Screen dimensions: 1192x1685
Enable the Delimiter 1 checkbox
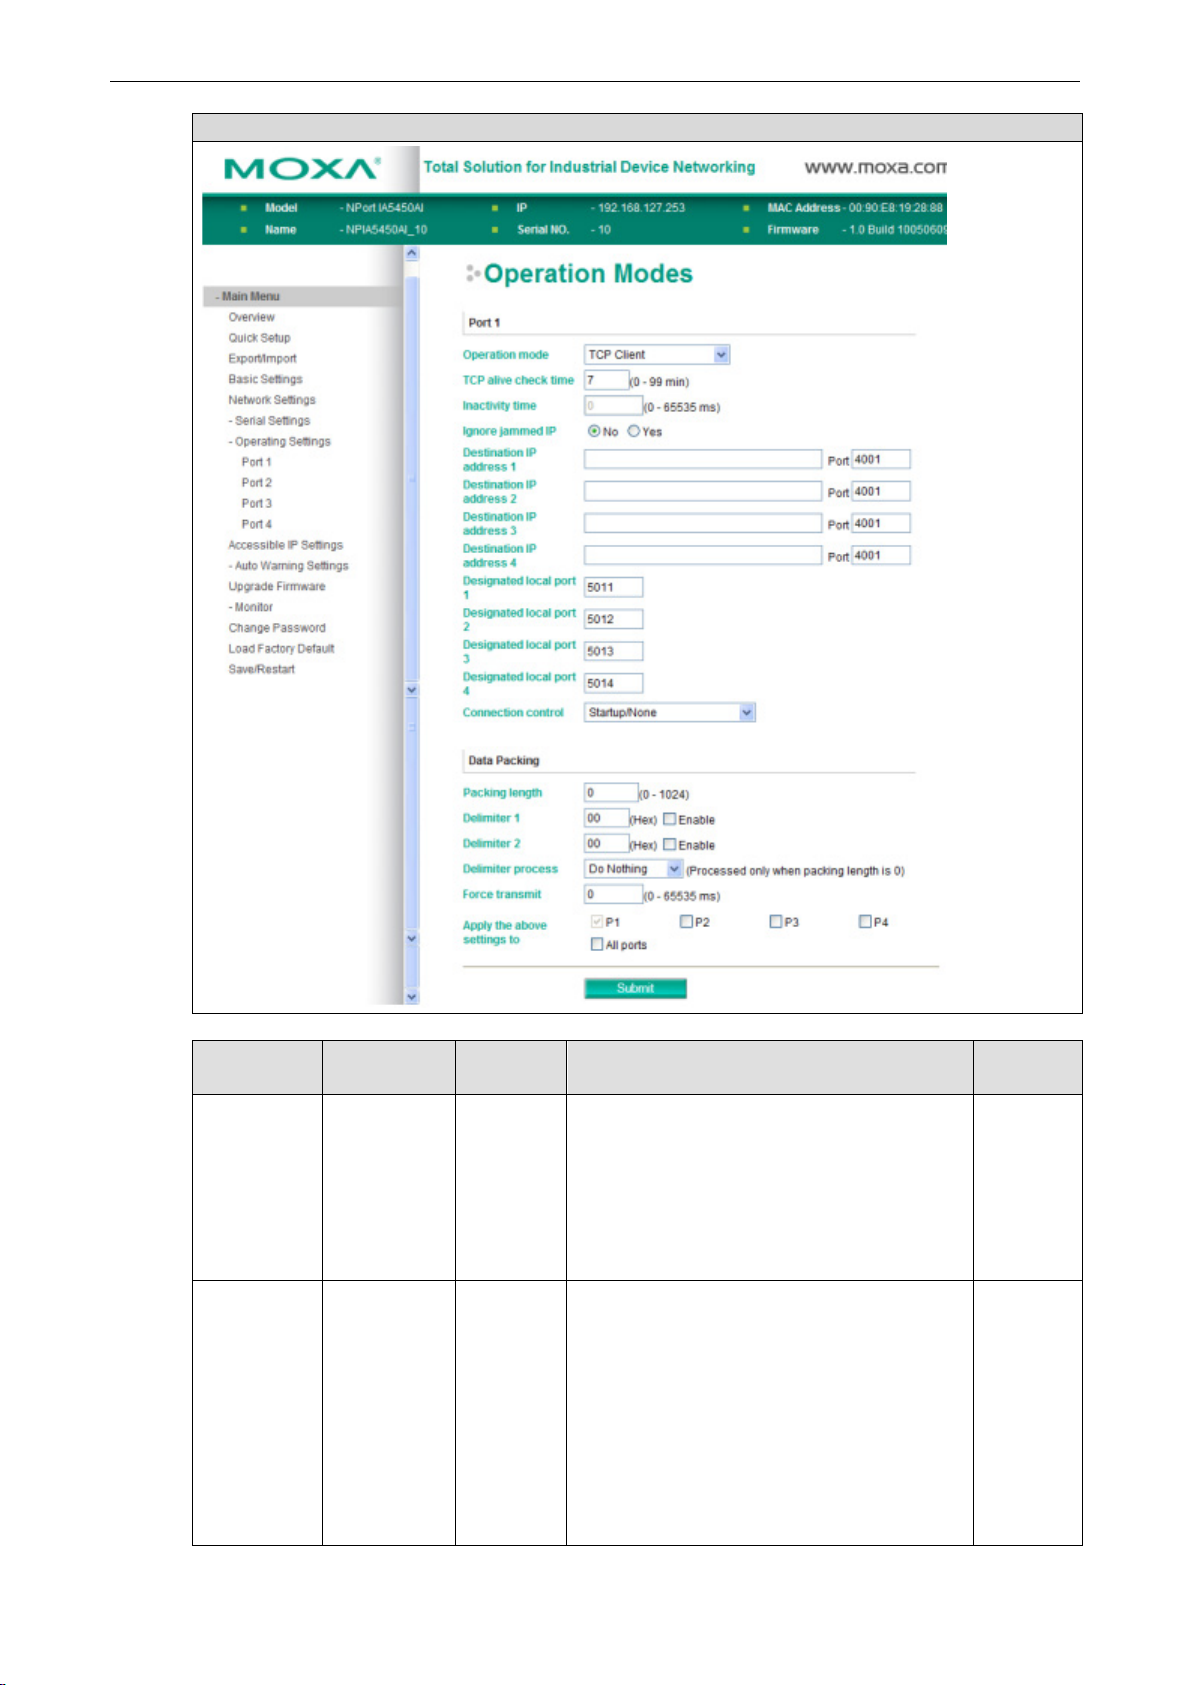[x=670, y=819]
